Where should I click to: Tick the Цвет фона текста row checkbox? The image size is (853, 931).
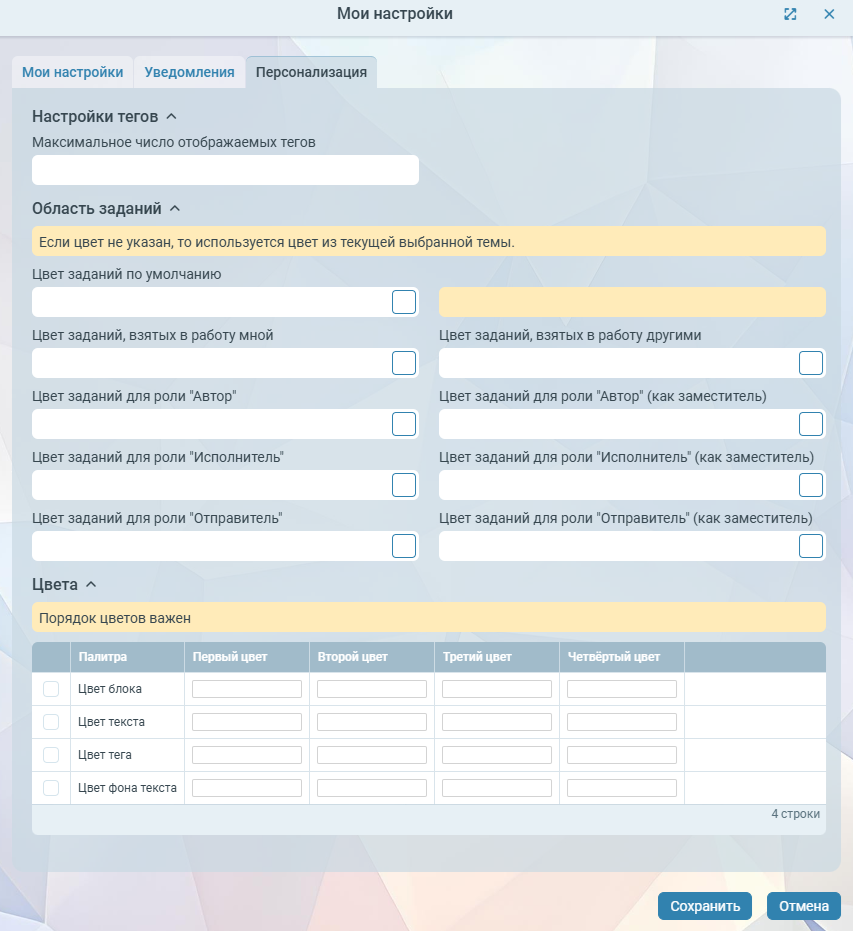point(51,788)
